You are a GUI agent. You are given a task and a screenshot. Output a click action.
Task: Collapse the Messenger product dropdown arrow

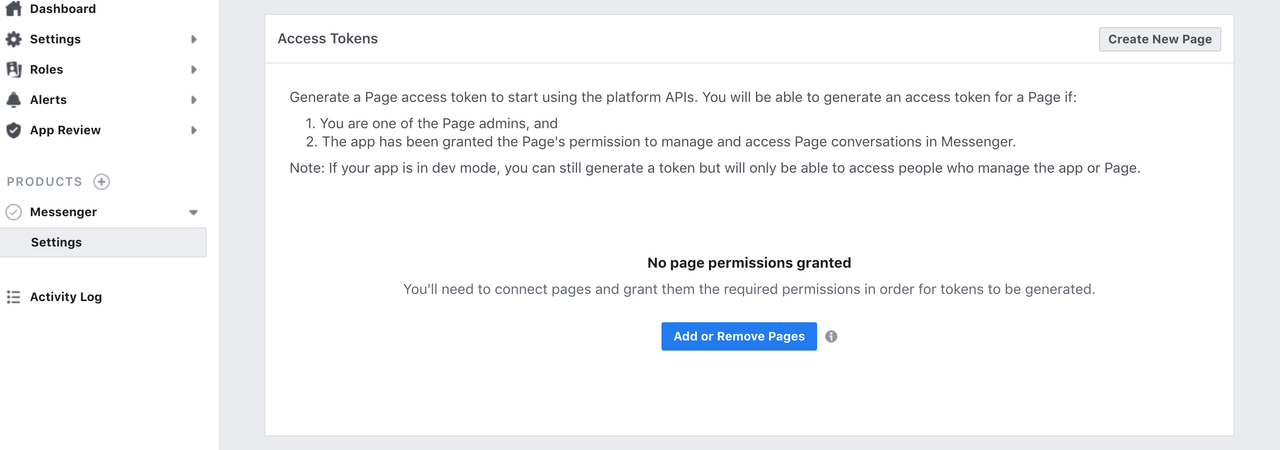[x=194, y=212]
